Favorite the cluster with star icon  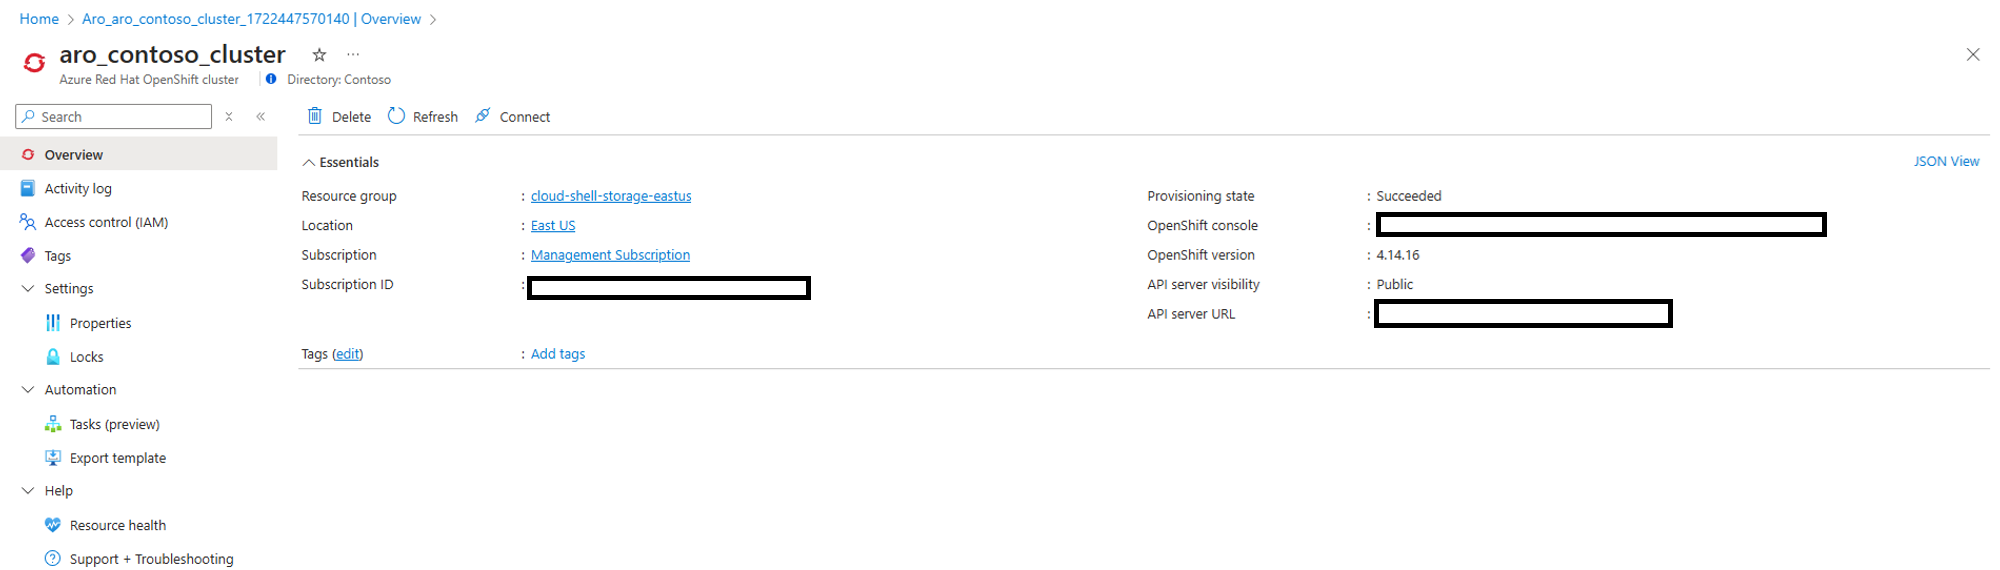319,55
